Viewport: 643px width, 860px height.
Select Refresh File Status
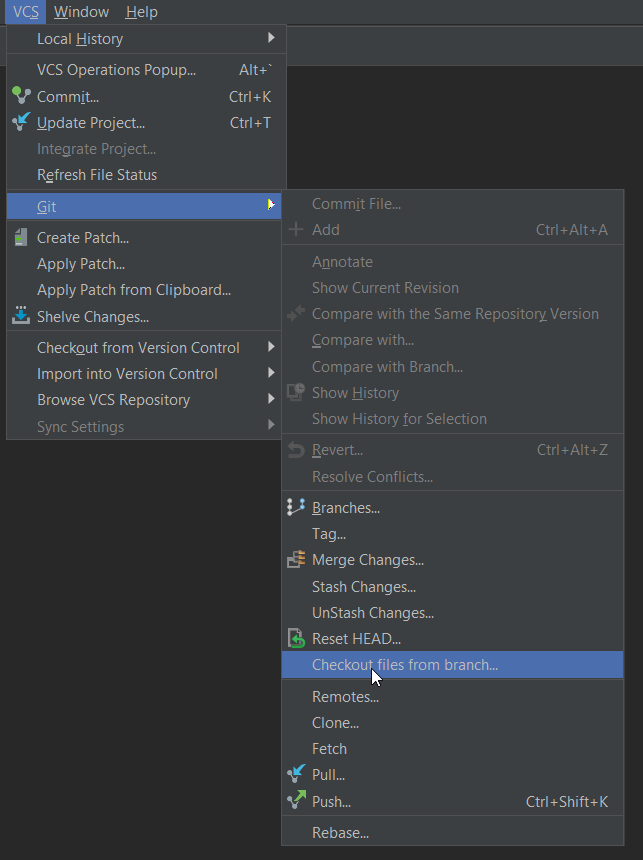click(97, 174)
